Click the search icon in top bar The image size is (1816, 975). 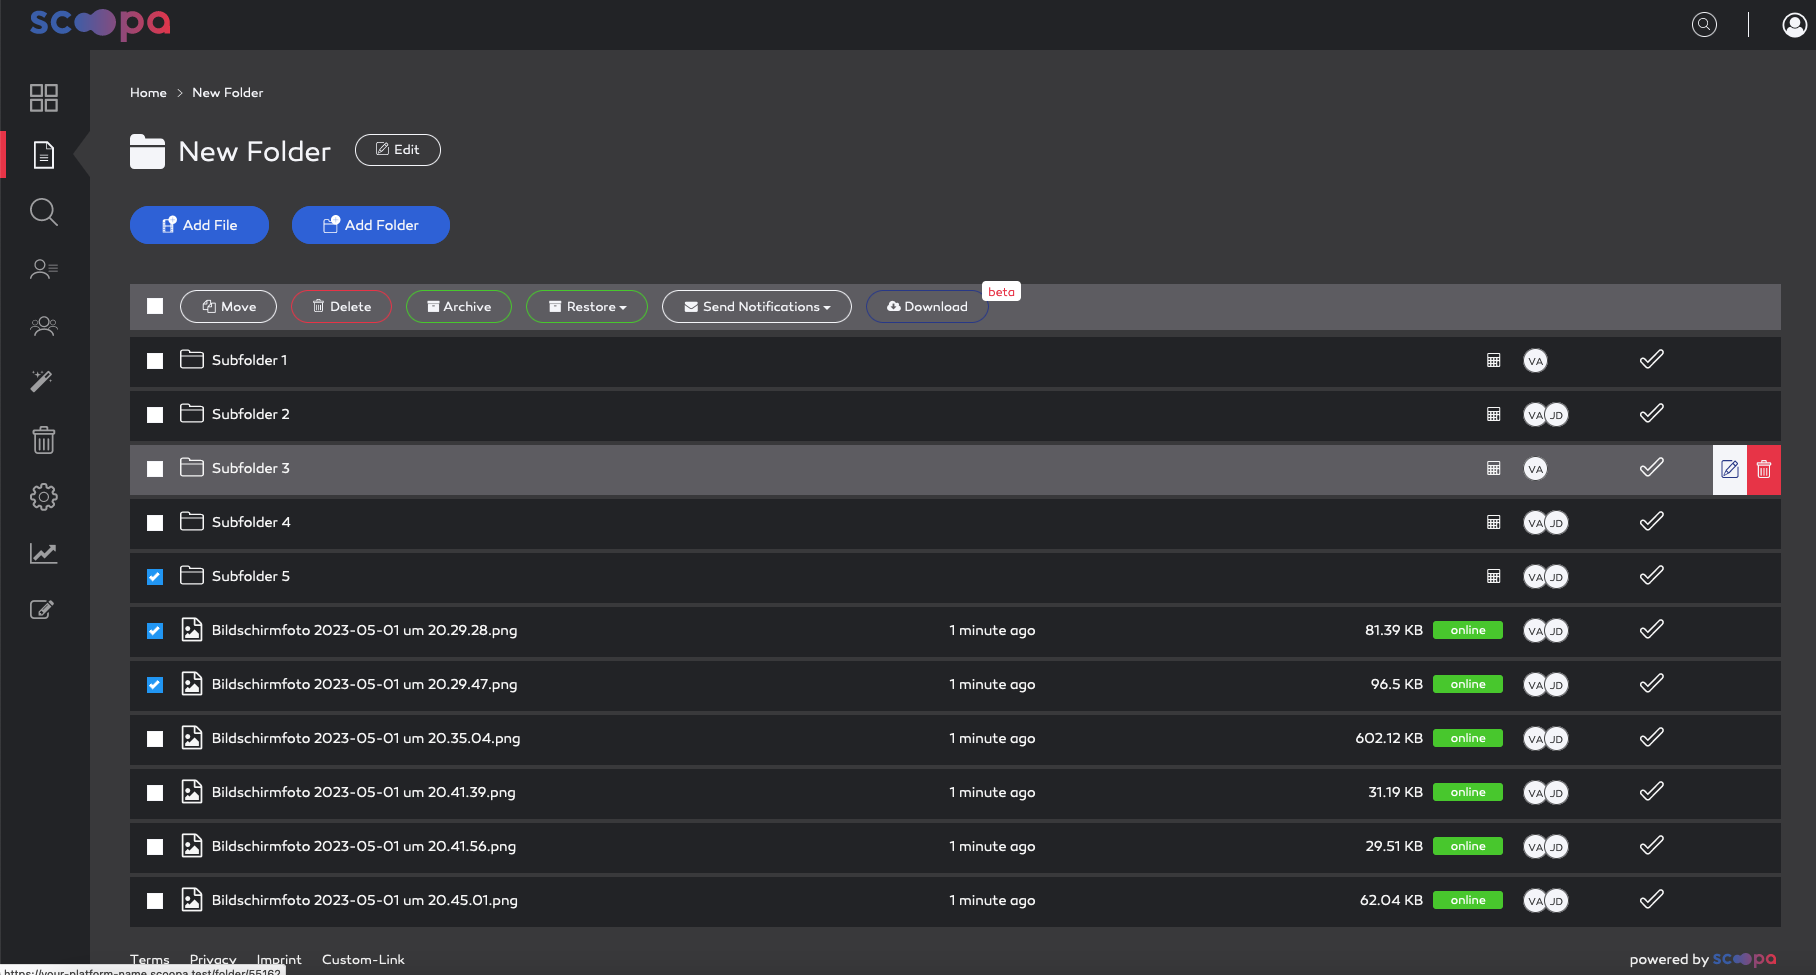(x=1704, y=25)
